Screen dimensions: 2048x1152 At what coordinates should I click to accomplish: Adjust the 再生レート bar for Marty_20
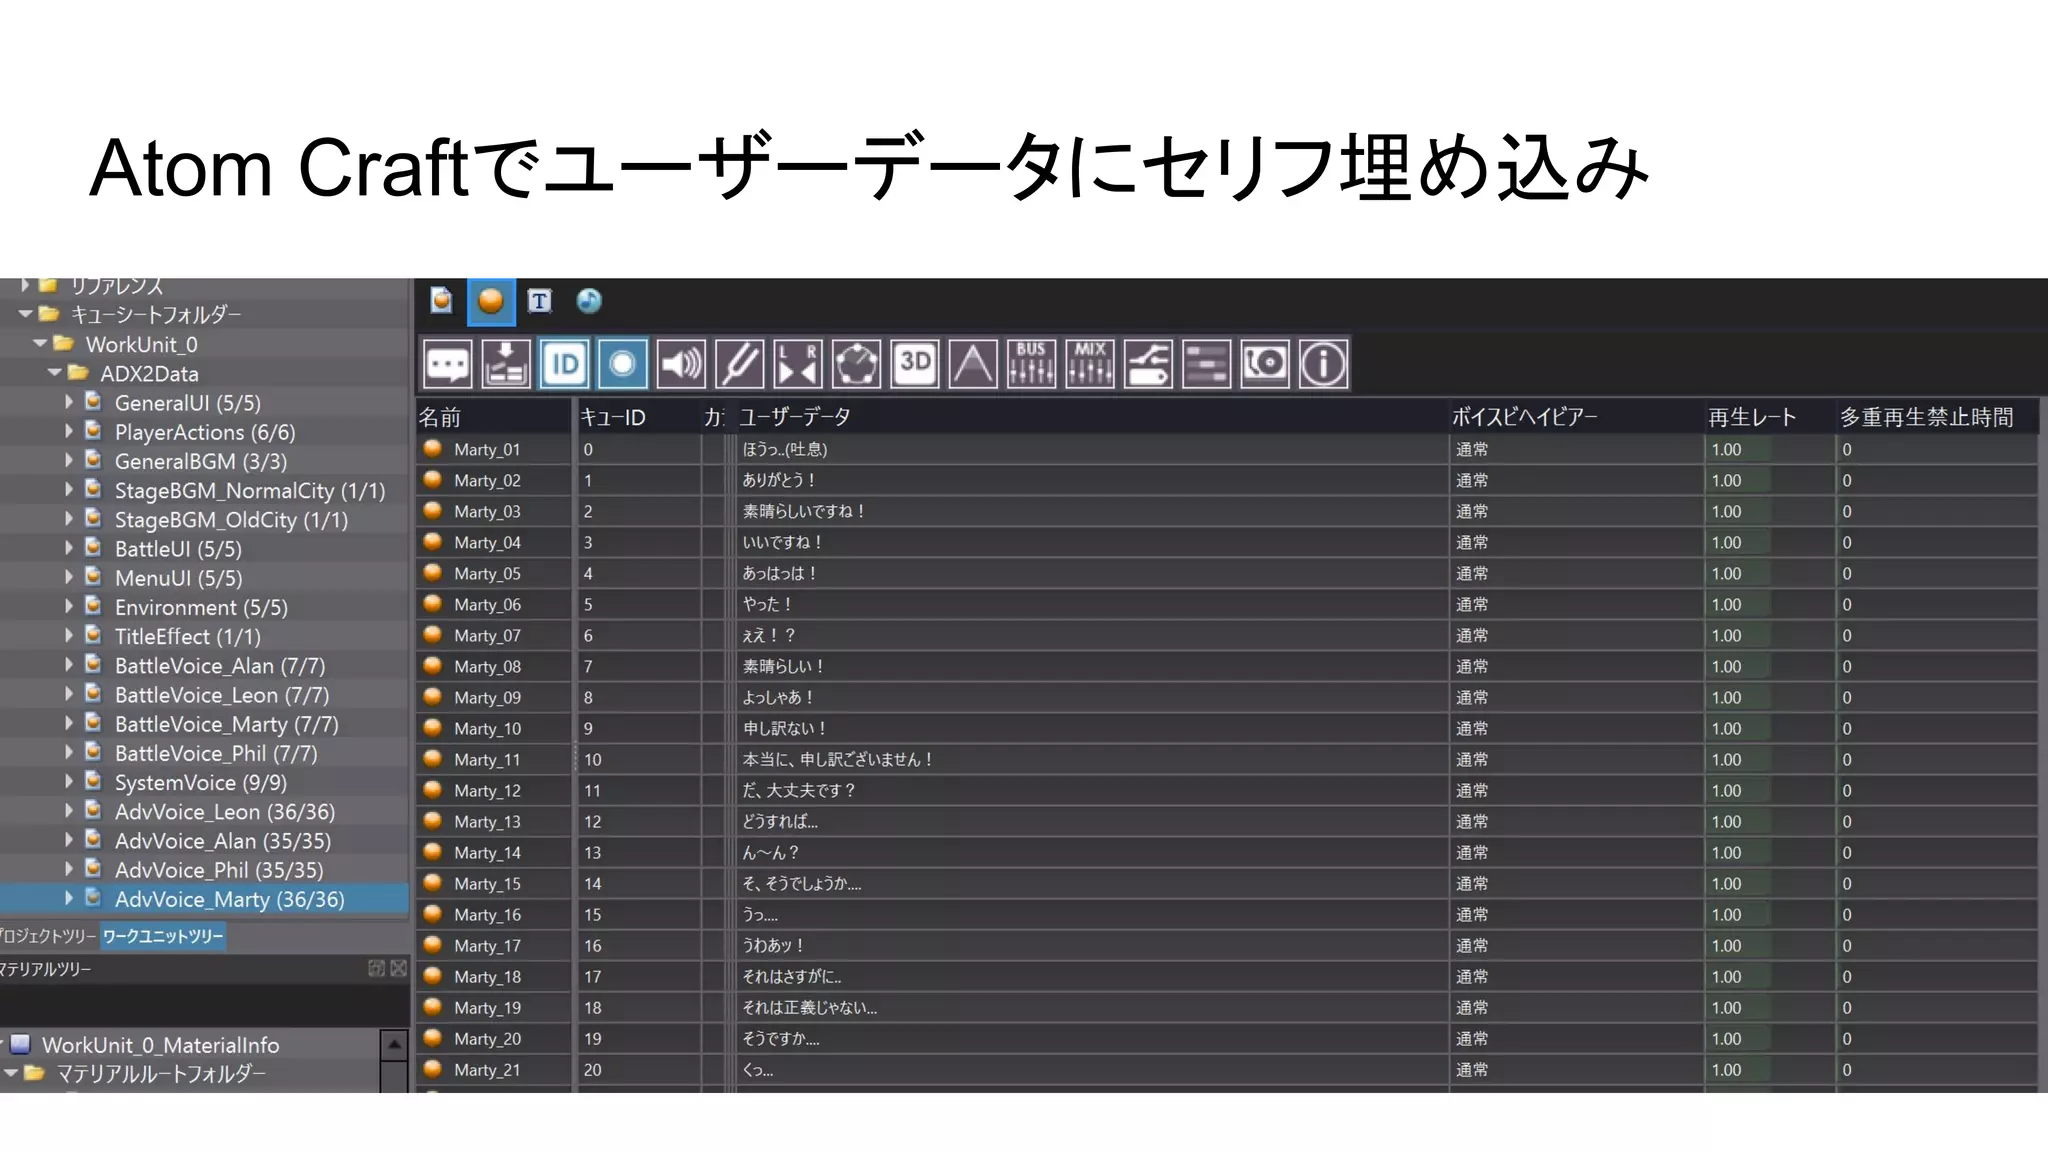tap(1769, 1038)
